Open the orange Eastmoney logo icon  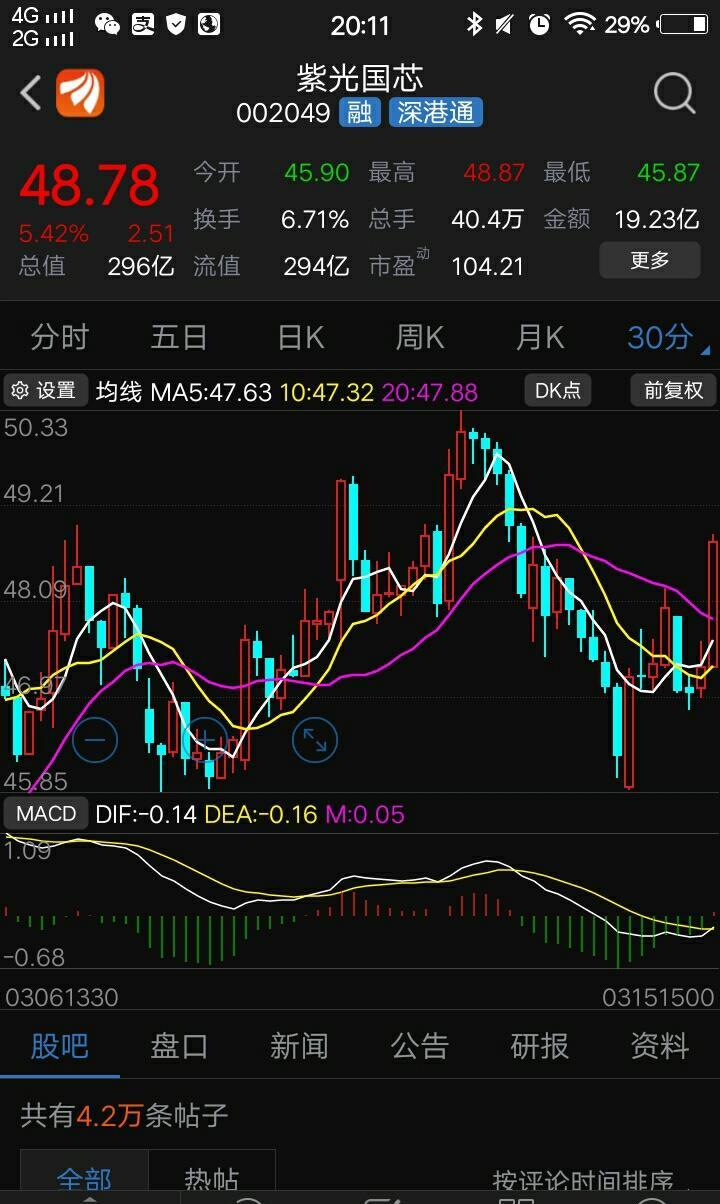(x=80, y=94)
